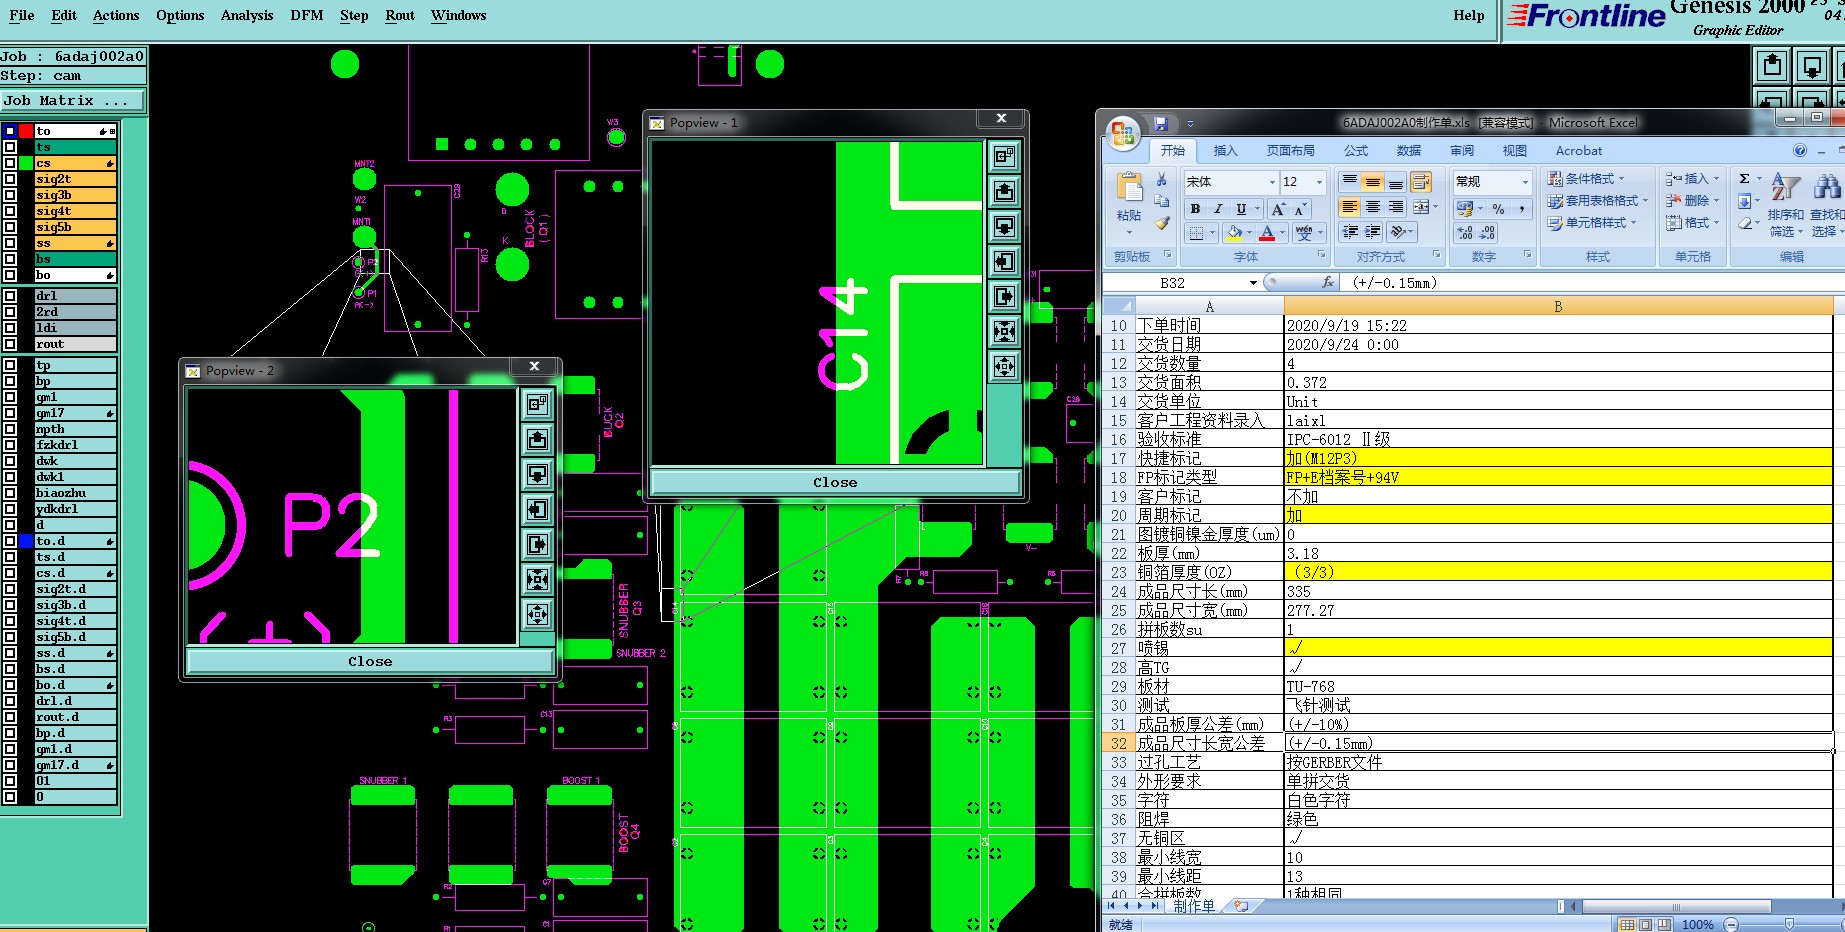This screenshot has width=1845, height=932.
Task: Toggle the checkbox for layer sig4t
Action: pos(10,211)
